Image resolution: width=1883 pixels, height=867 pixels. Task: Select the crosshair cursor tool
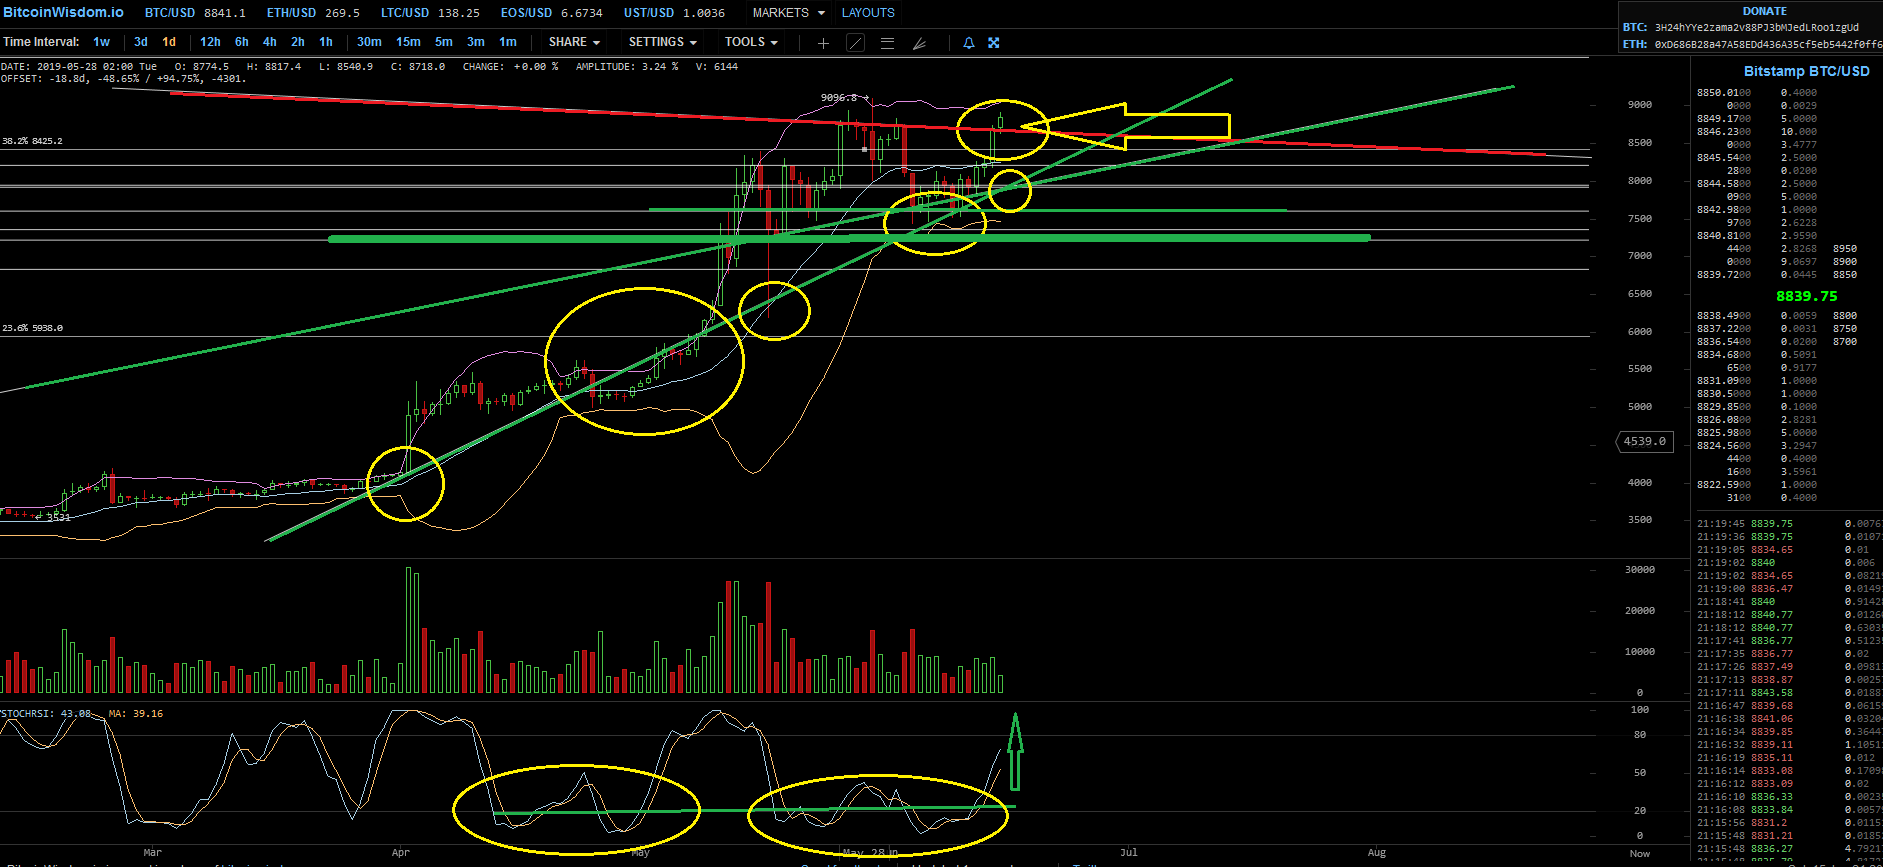tap(823, 43)
